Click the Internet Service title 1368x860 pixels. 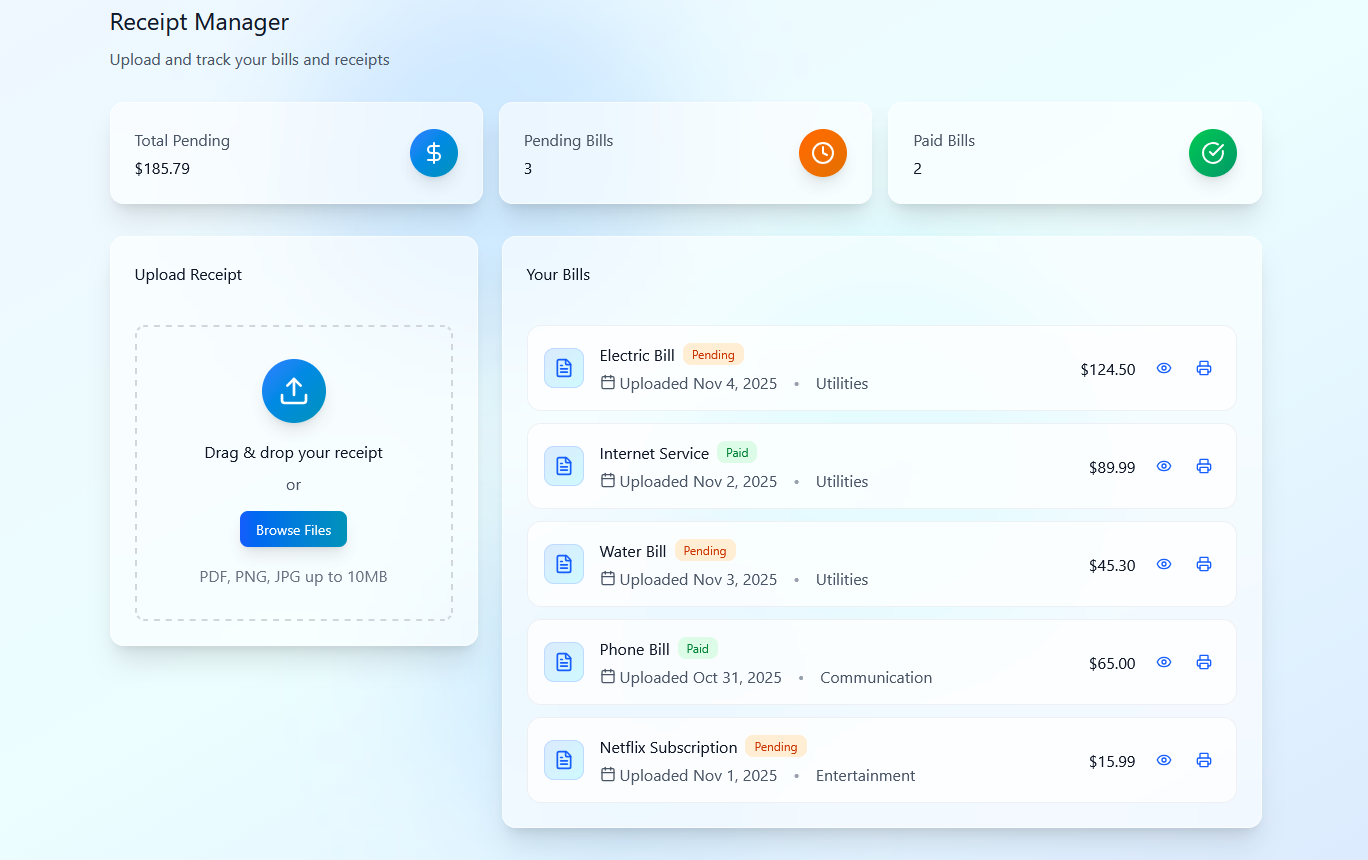(654, 454)
